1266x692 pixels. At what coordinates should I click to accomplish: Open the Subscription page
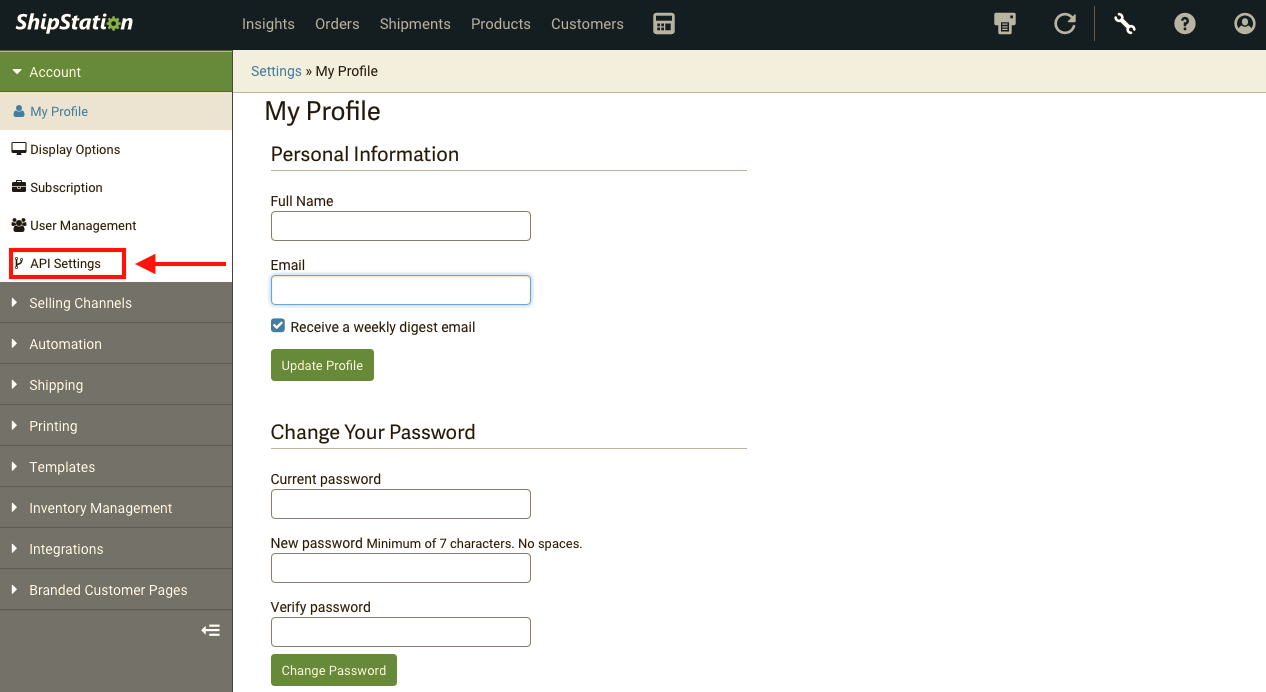(x=116, y=187)
